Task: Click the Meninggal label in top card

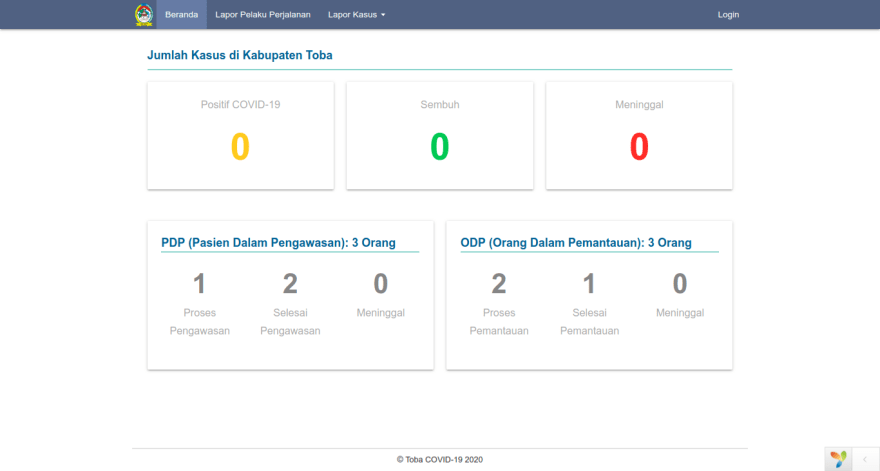Action: 639,104
